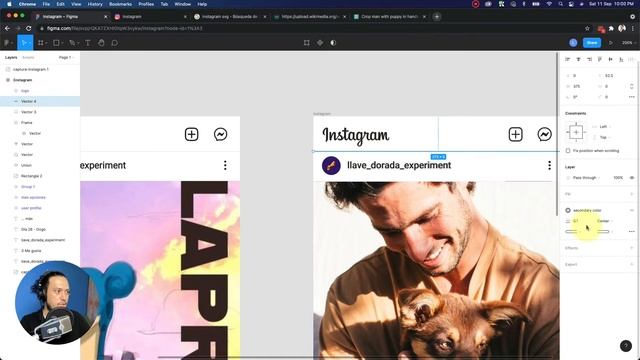Image resolution: width=640 pixels, height=360 pixels.
Task: Click the plus icon in left frame
Action: pyautogui.click(x=191, y=134)
